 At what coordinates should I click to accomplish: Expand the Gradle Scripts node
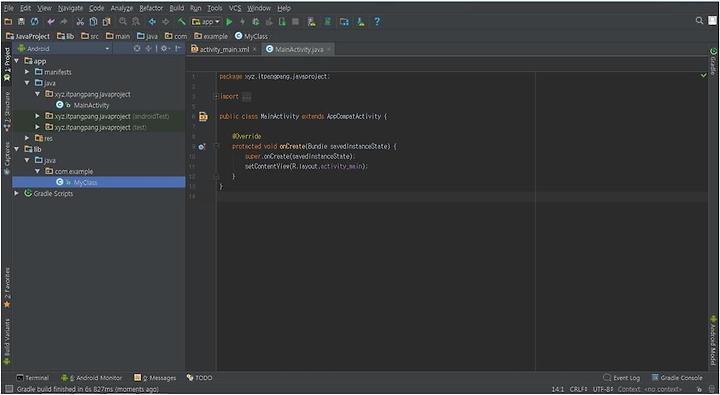pos(17,193)
